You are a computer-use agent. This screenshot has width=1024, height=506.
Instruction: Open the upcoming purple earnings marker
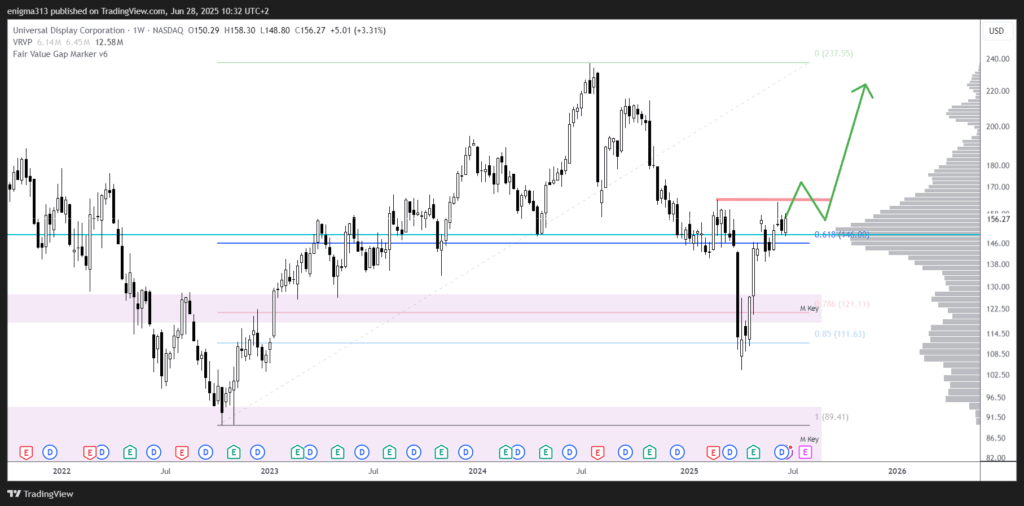(x=805, y=451)
